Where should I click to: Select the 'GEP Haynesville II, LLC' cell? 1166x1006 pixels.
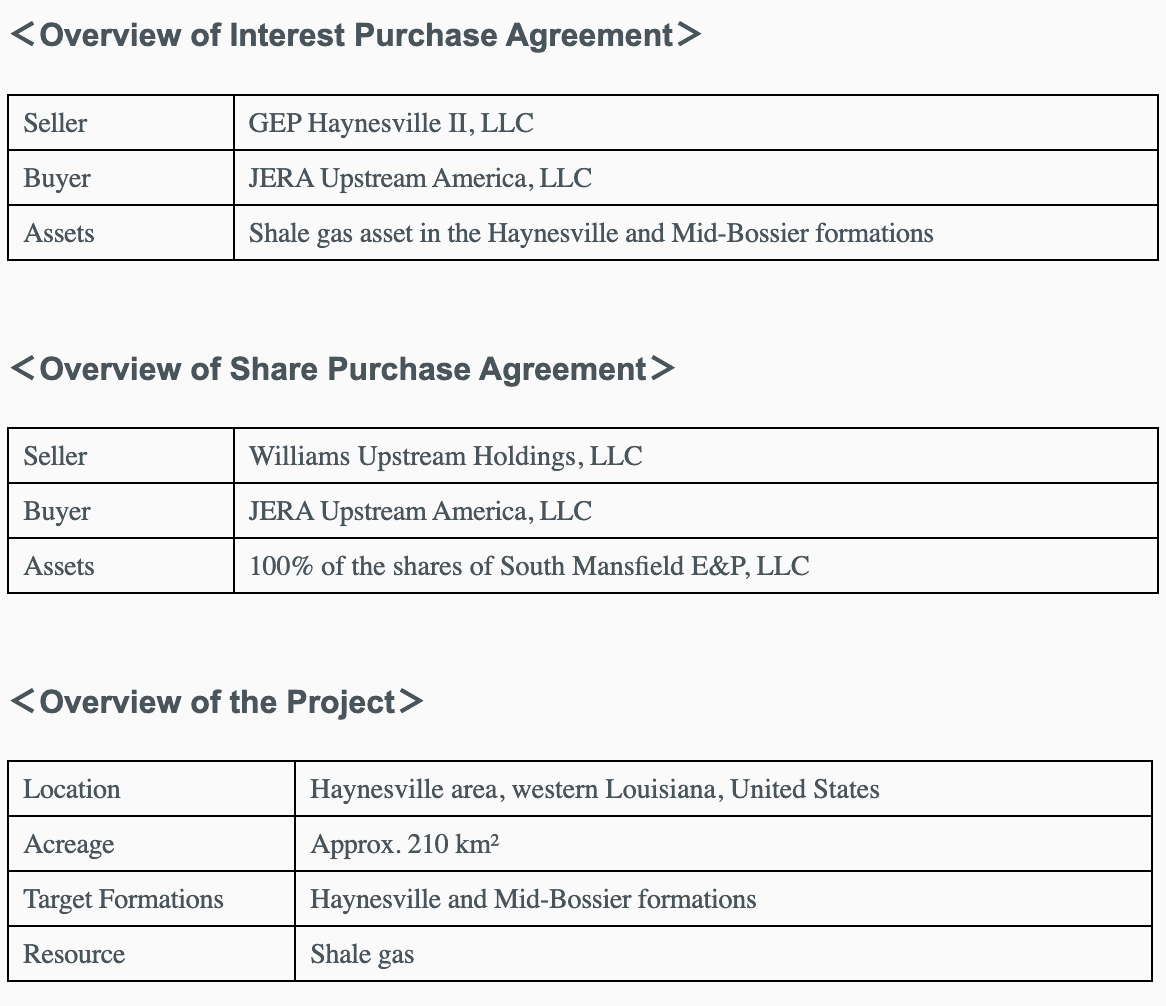(391, 123)
